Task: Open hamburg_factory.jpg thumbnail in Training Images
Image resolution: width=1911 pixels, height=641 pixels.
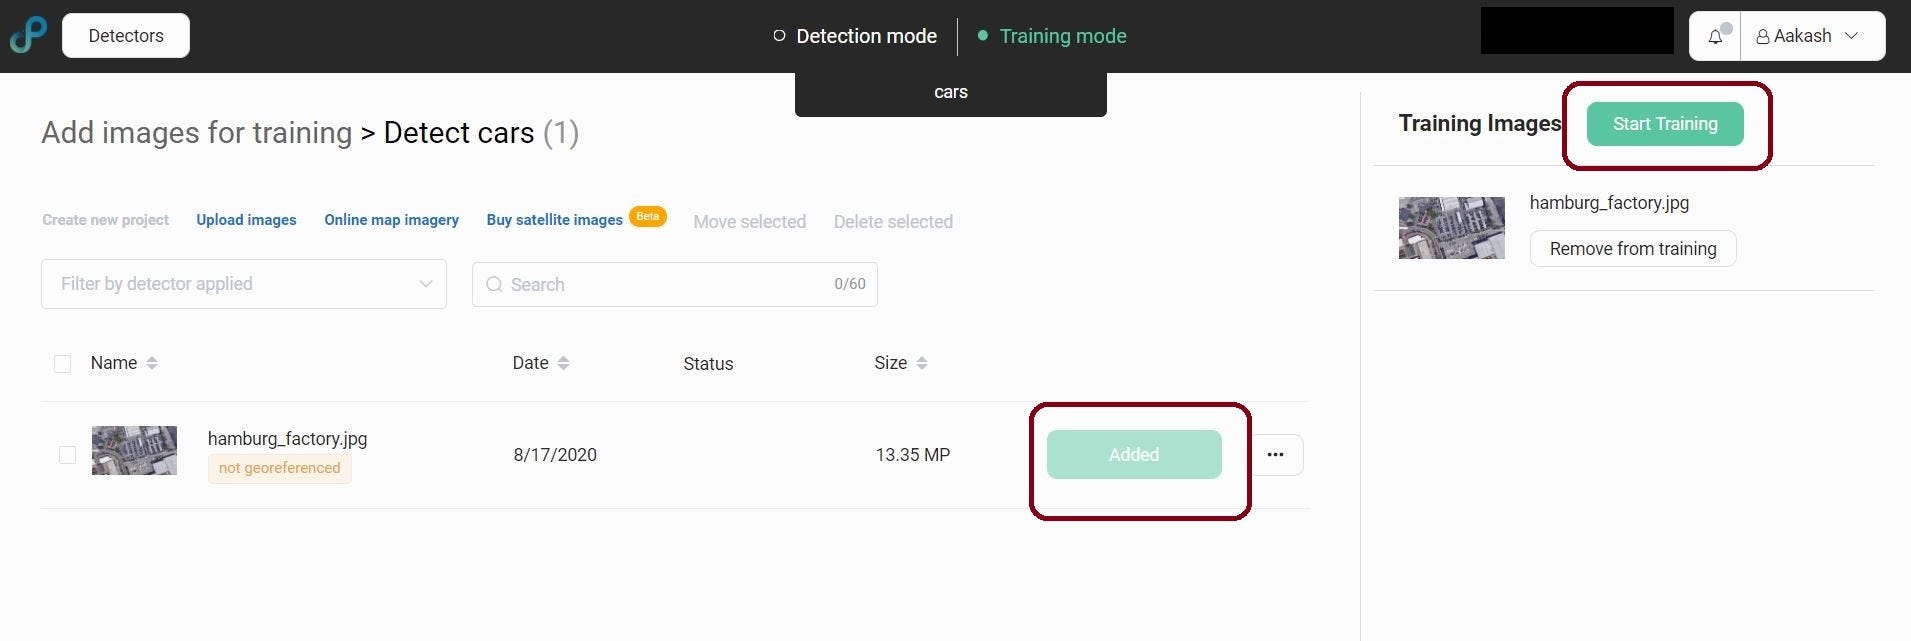Action: pos(1451,228)
